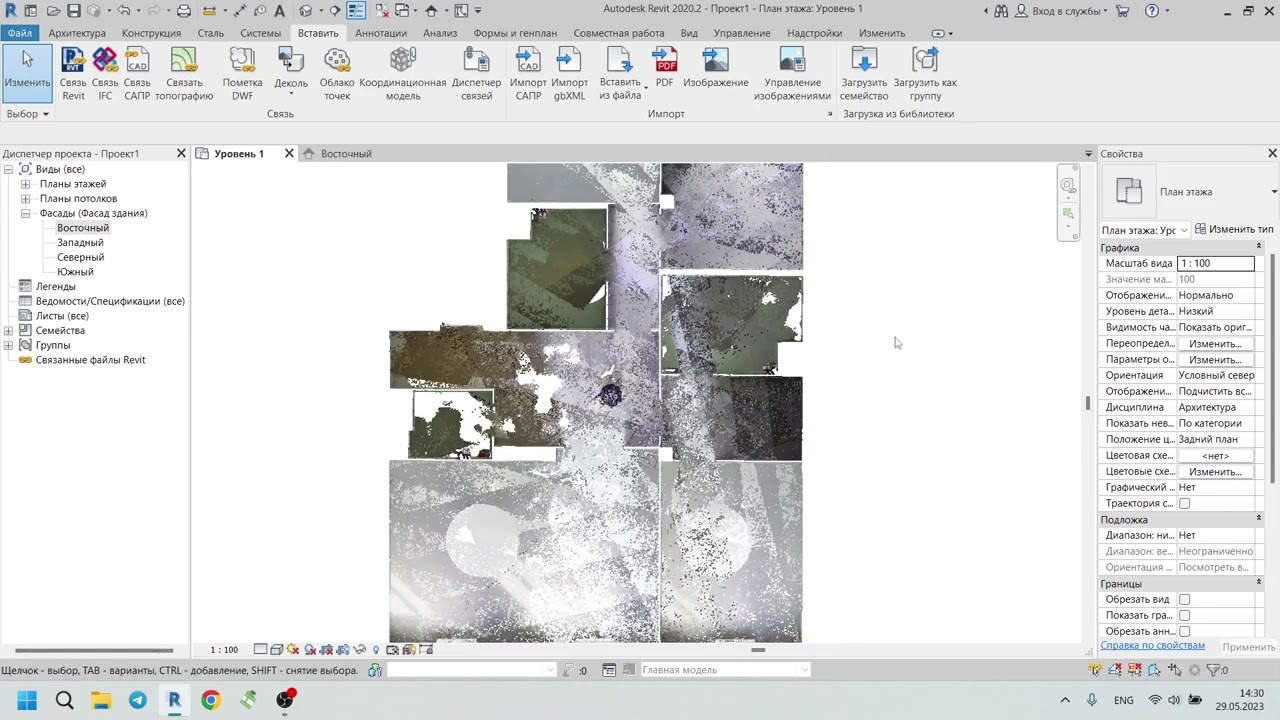Click the Масштаб вида 1 : 100 field
Screen dimensions: 1280x720
coord(1215,263)
